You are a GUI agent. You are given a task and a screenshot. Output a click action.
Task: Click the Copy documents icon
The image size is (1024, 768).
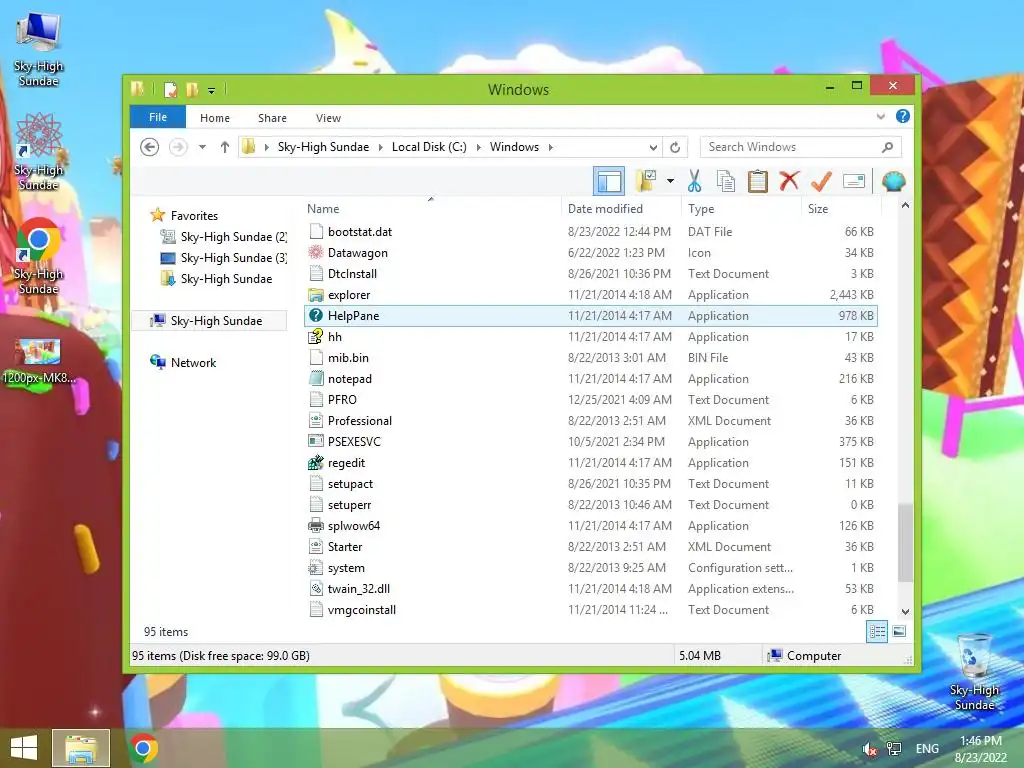(x=726, y=181)
